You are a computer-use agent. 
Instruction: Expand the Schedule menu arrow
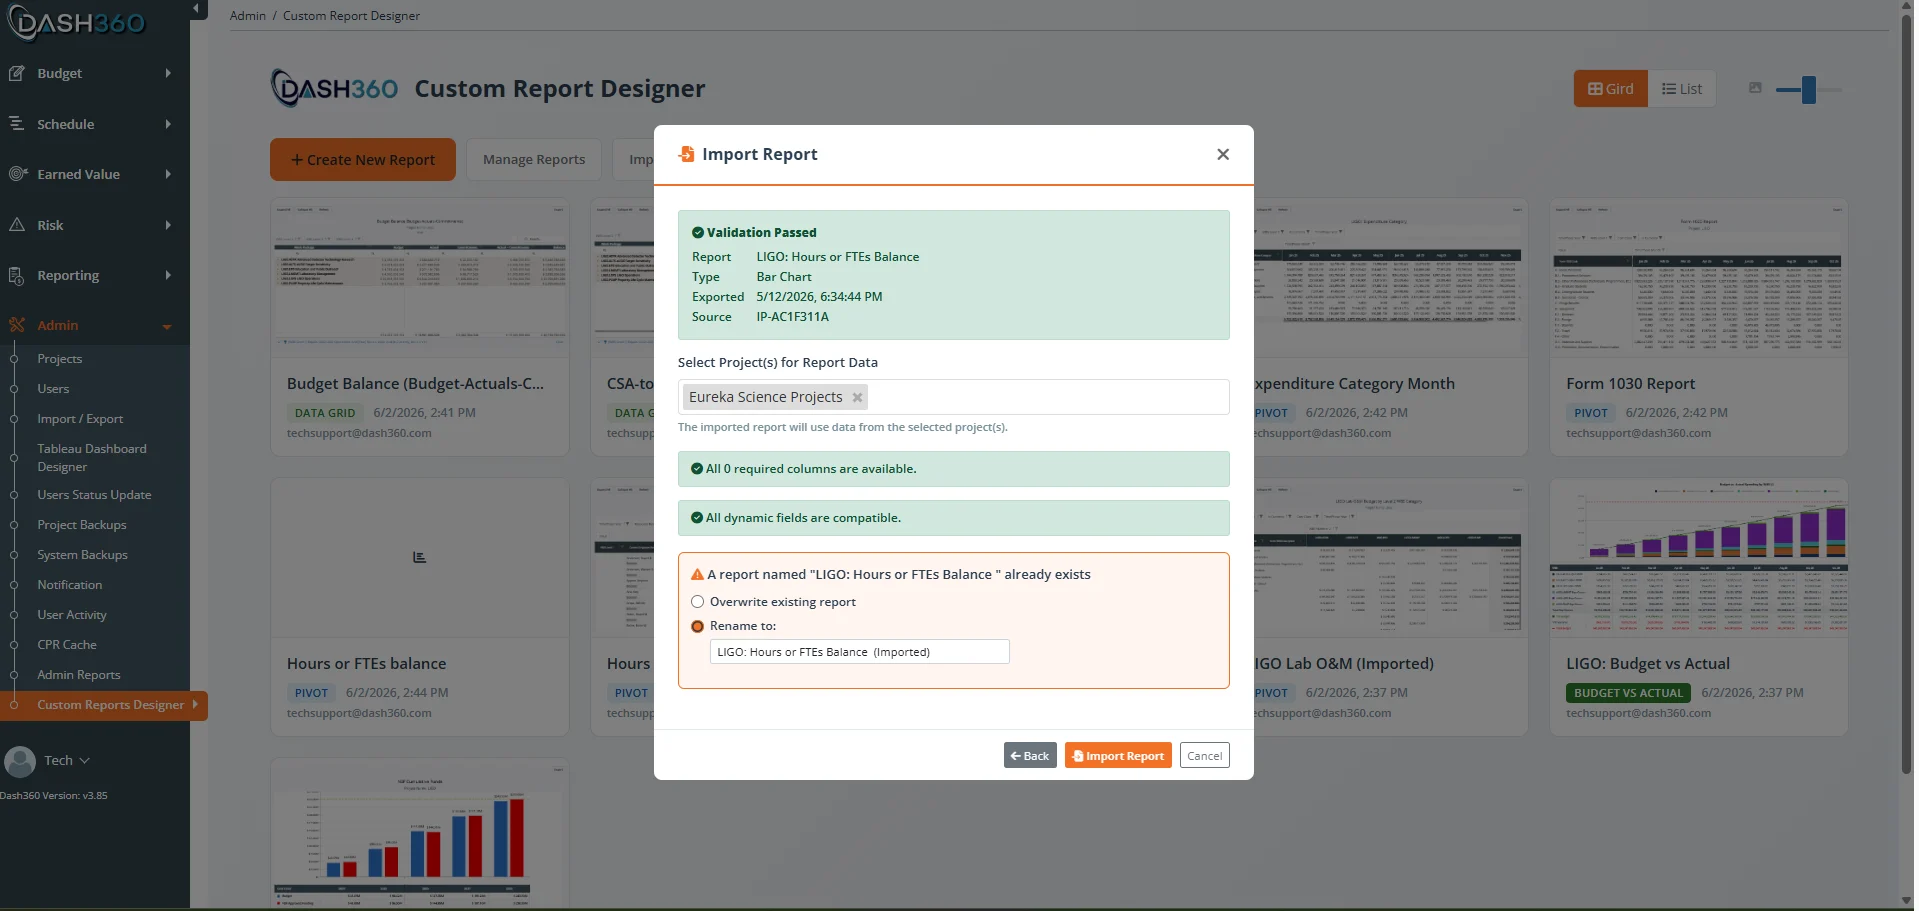pyautogui.click(x=168, y=124)
